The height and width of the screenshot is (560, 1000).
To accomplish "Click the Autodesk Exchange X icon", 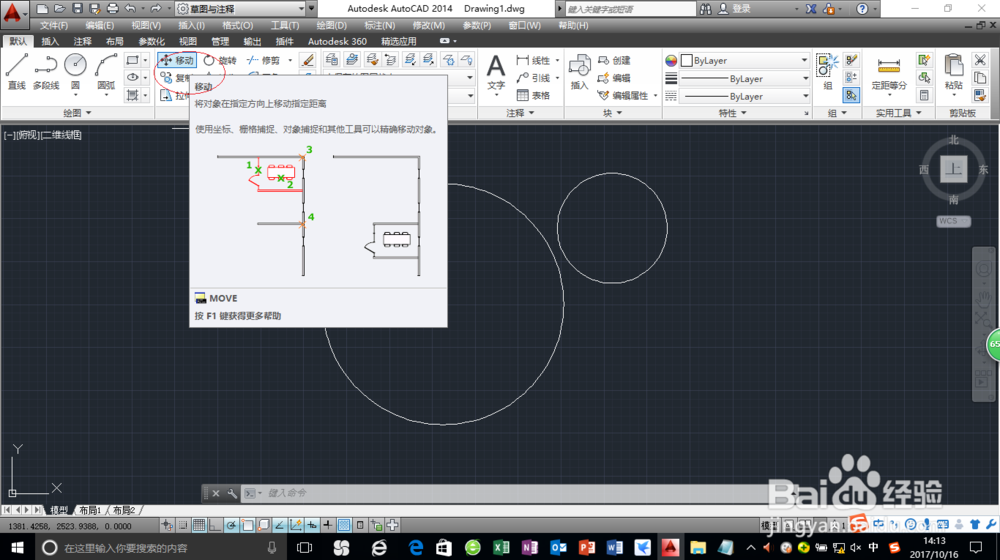I will [811, 9].
